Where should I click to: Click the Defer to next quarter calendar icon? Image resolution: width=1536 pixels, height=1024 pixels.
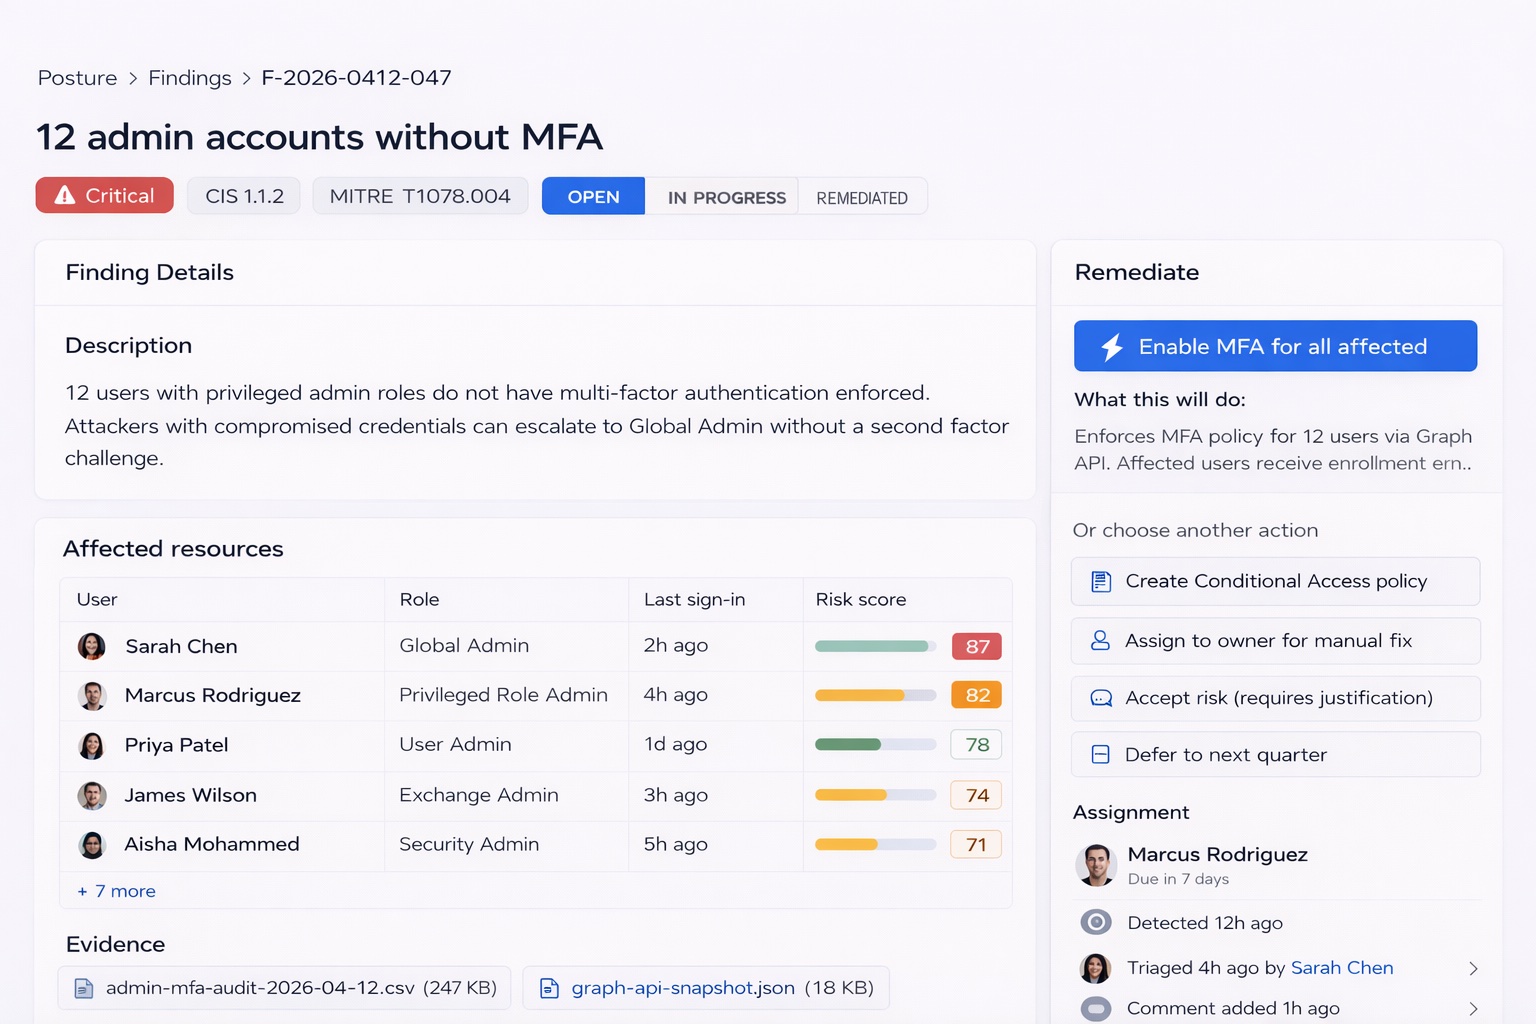(1100, 755)
